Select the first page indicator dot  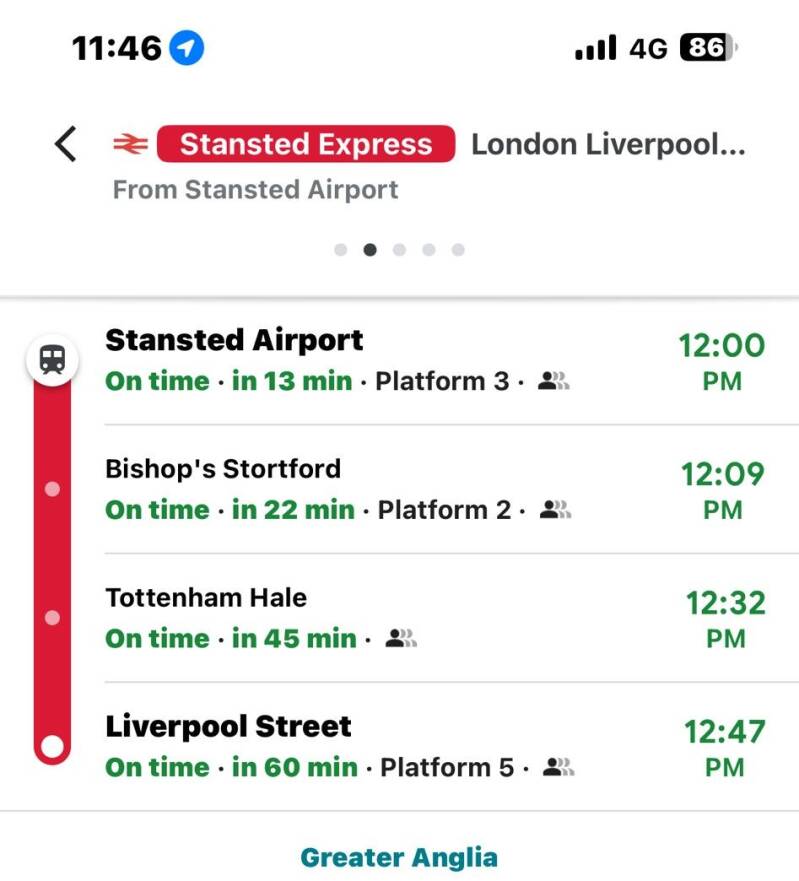[x=341, y=250]
